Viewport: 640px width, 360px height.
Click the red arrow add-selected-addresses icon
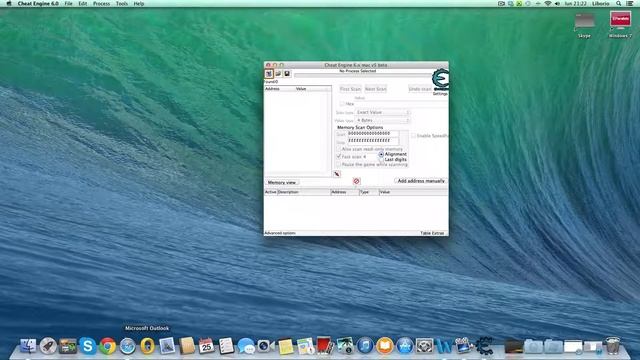click(337, 174)
